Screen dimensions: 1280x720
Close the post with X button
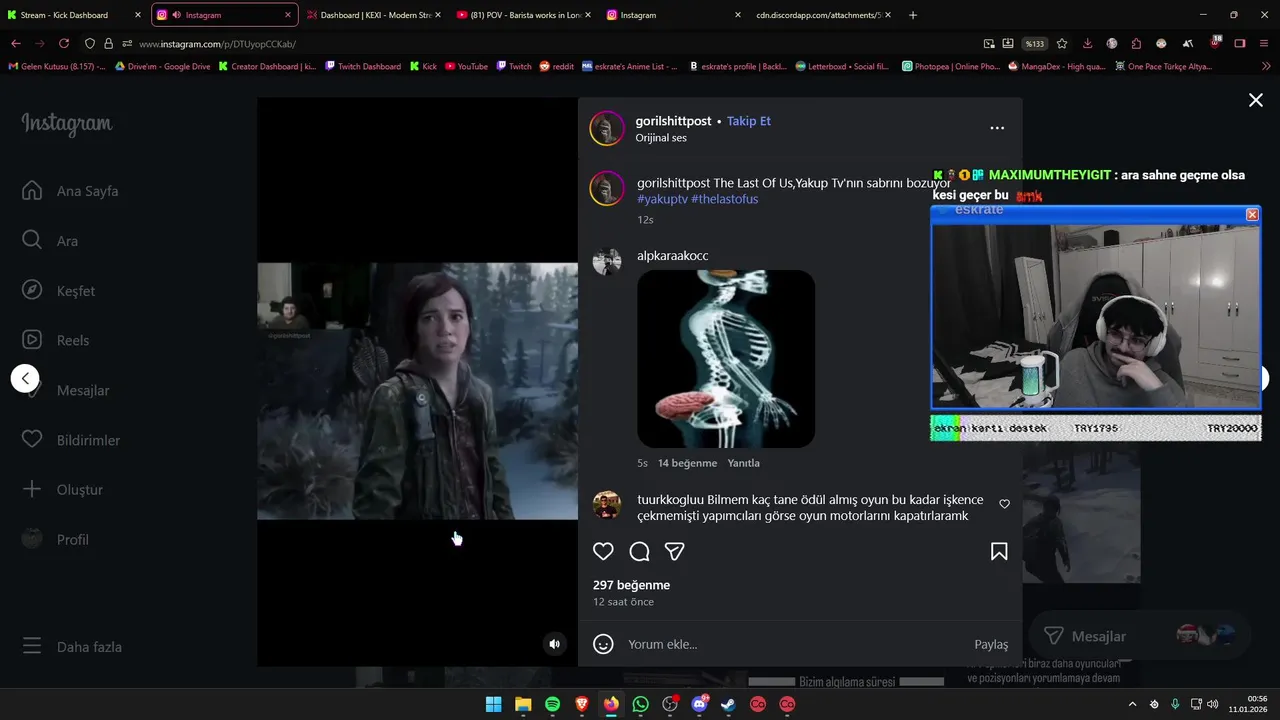pyautogui.click(x=1256, y=100)
